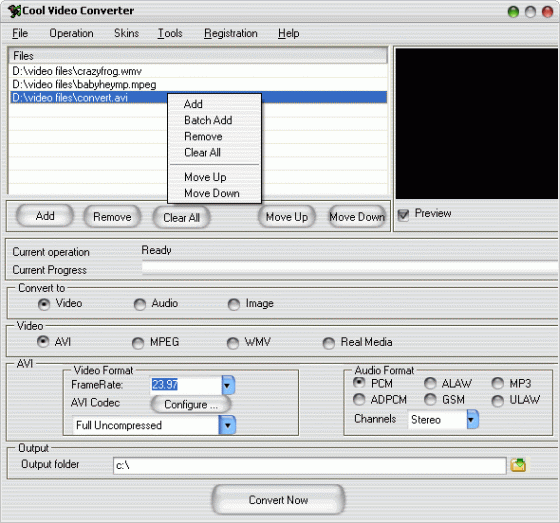The height and width of the screenshot is (523, 560).
Task: Open the Registration menu
Action: (231, 33)
